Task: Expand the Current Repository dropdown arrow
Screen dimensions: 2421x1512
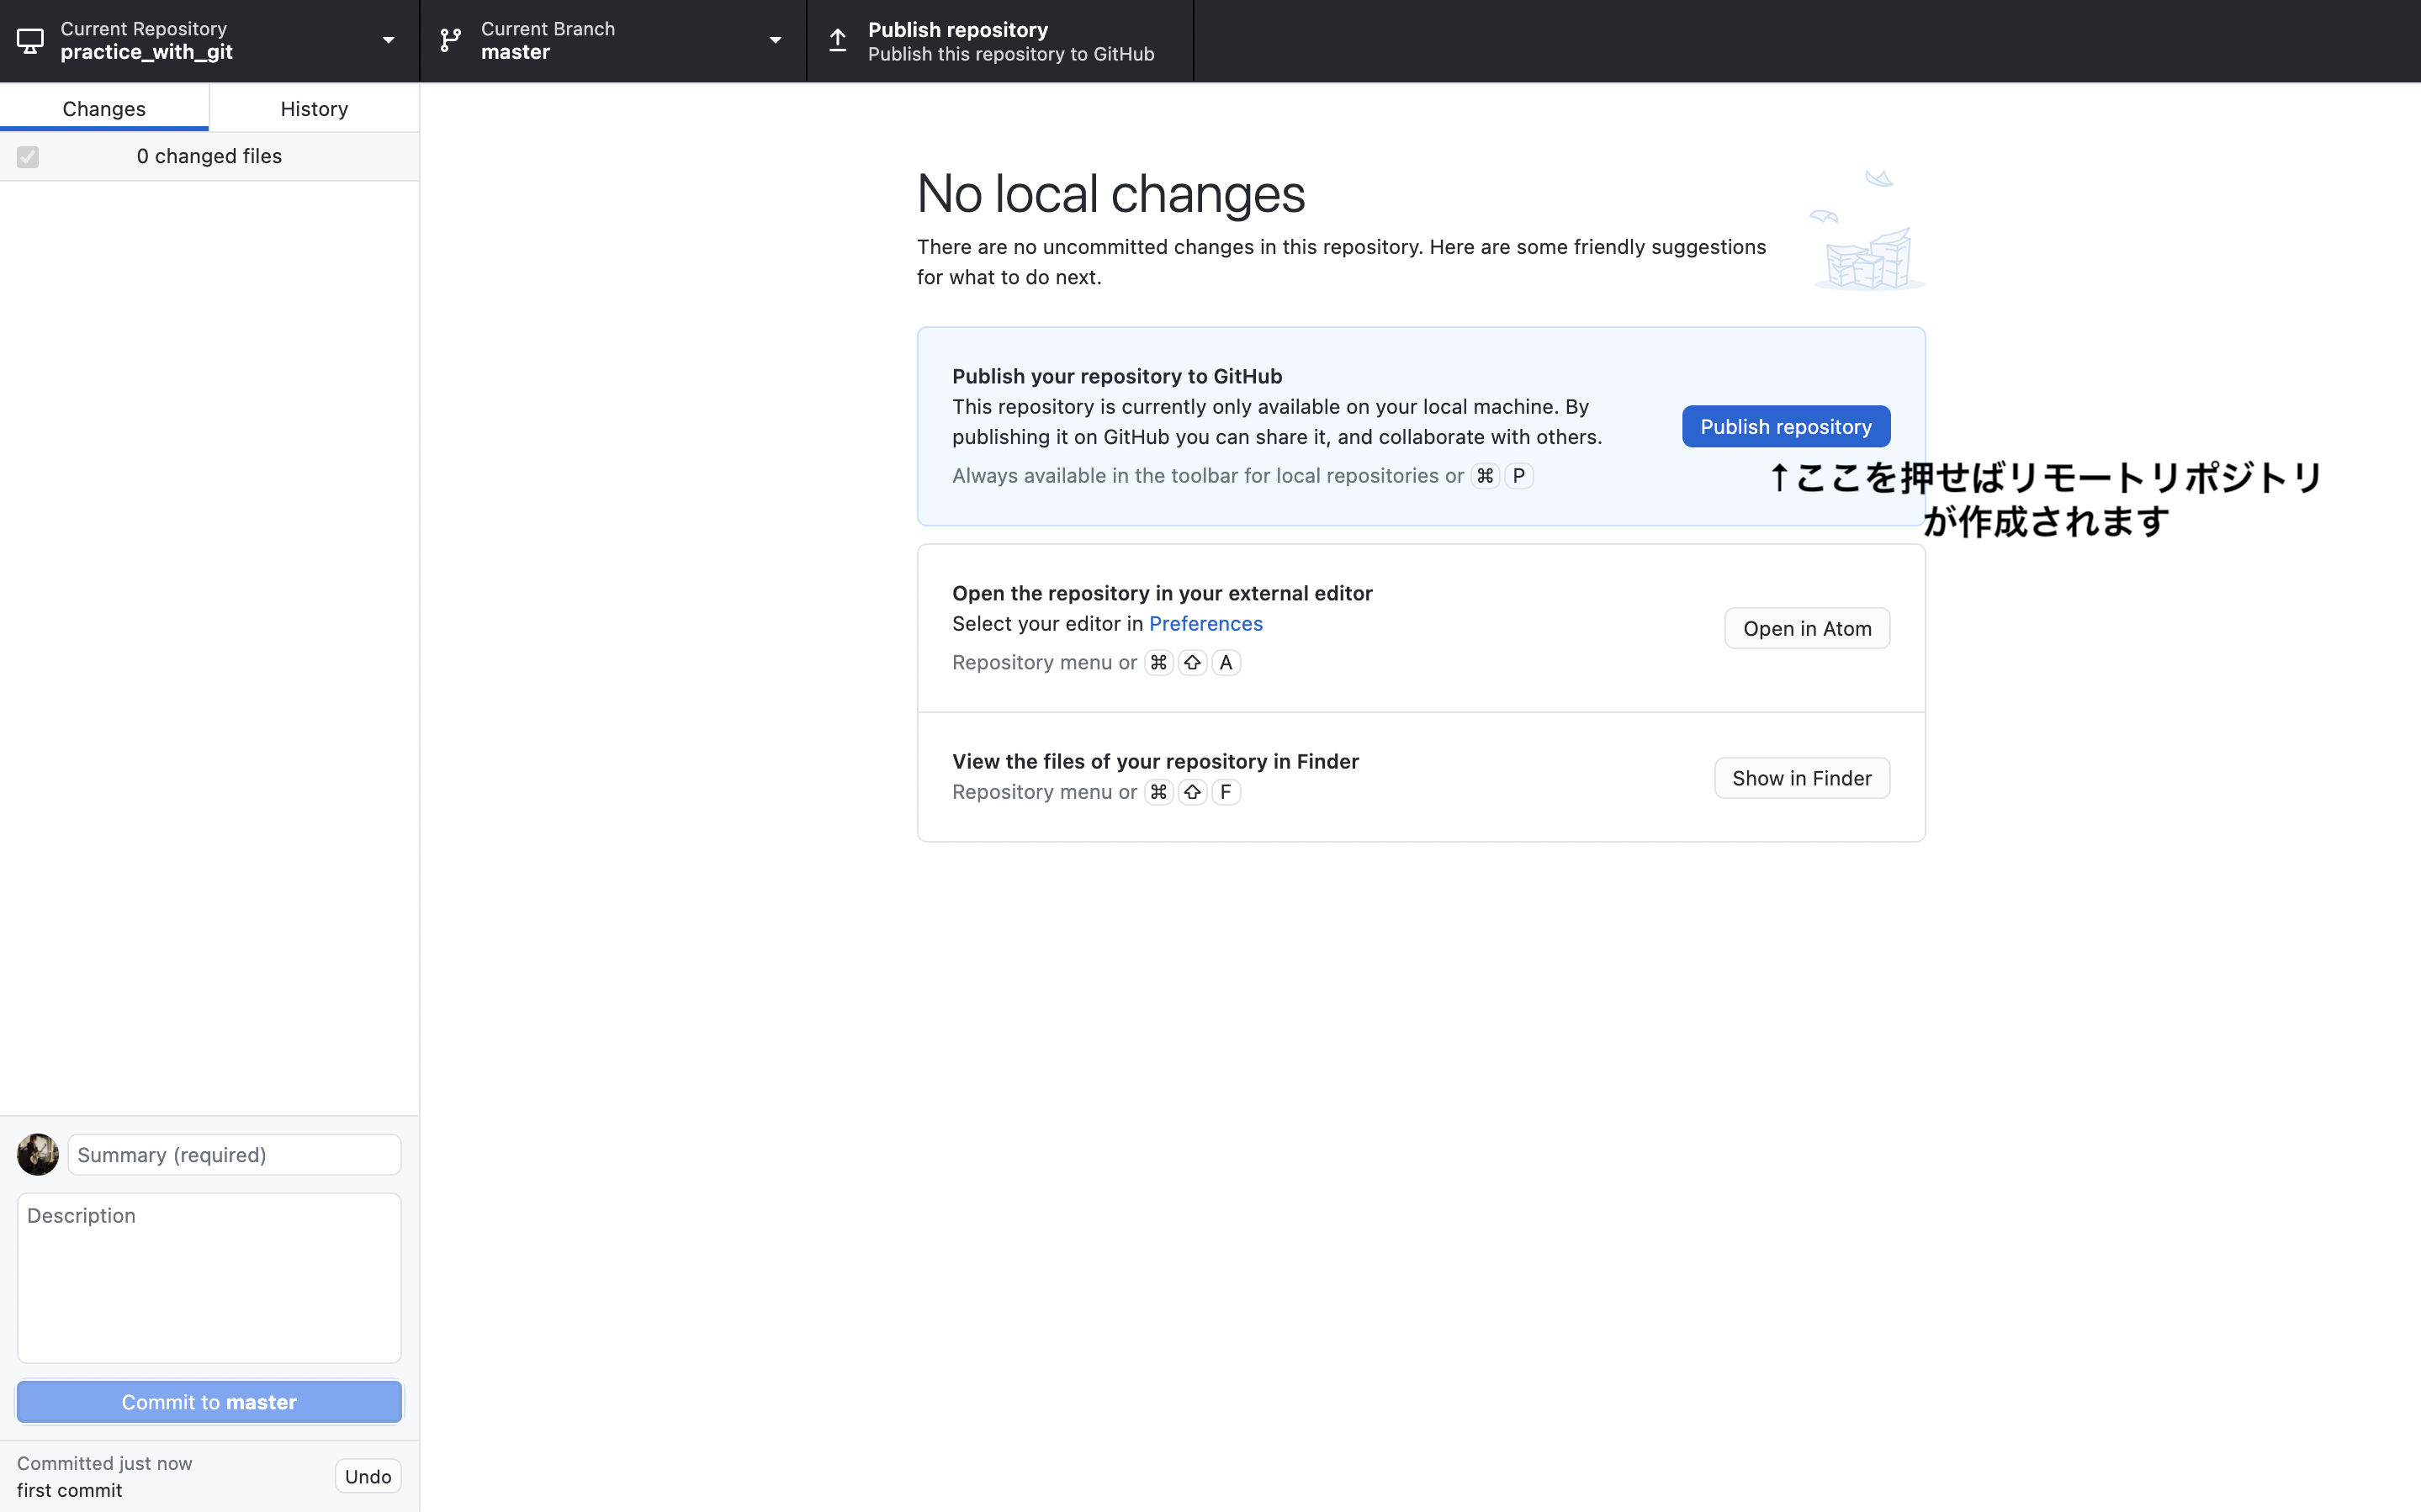Action: coord(388,41)
